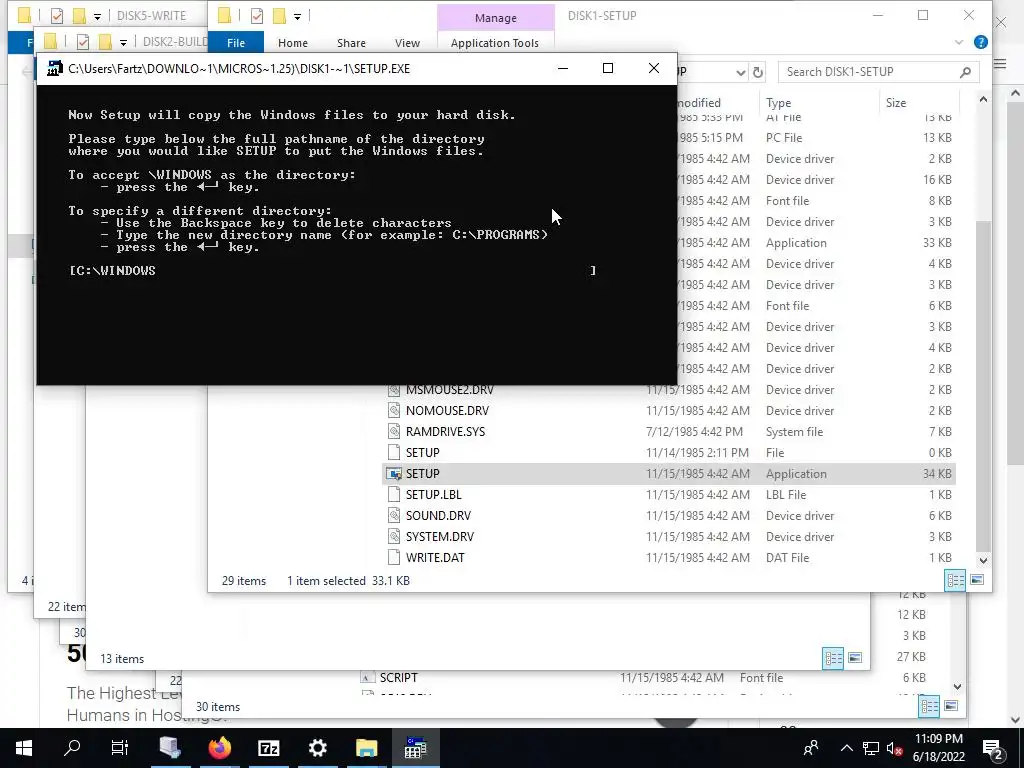Click the Properties checkmark icon in DISK5-WRITE title bar
The height and width of the screenshot is (768, 1024).
point(57,16)
